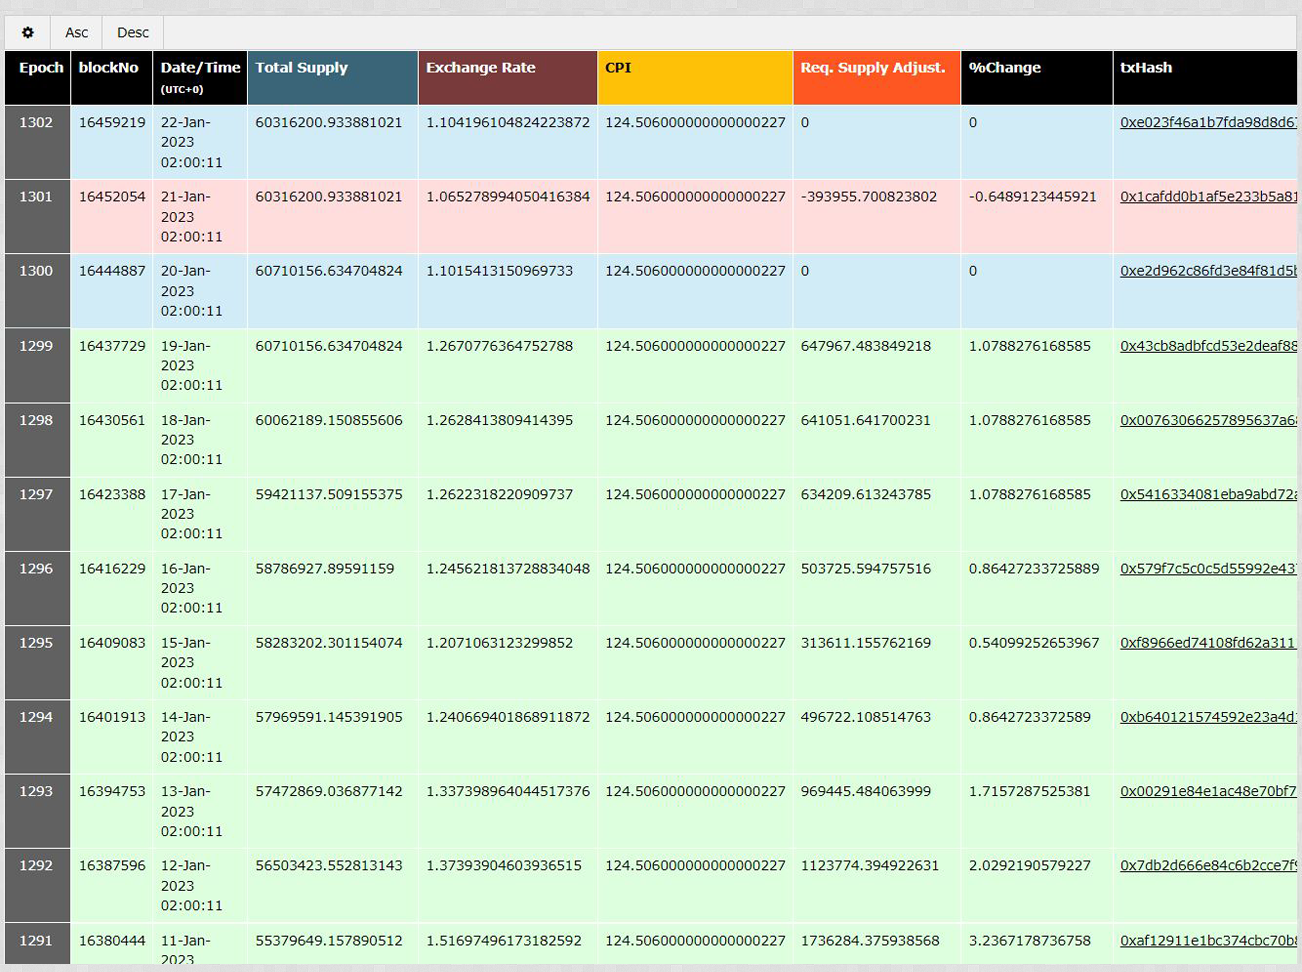The width and height of the screenshot is (1302, 972).
Task: Open txHash link starting 0xe023f46a1b7
Action: pyautogui.click(x=1208, y=123)
